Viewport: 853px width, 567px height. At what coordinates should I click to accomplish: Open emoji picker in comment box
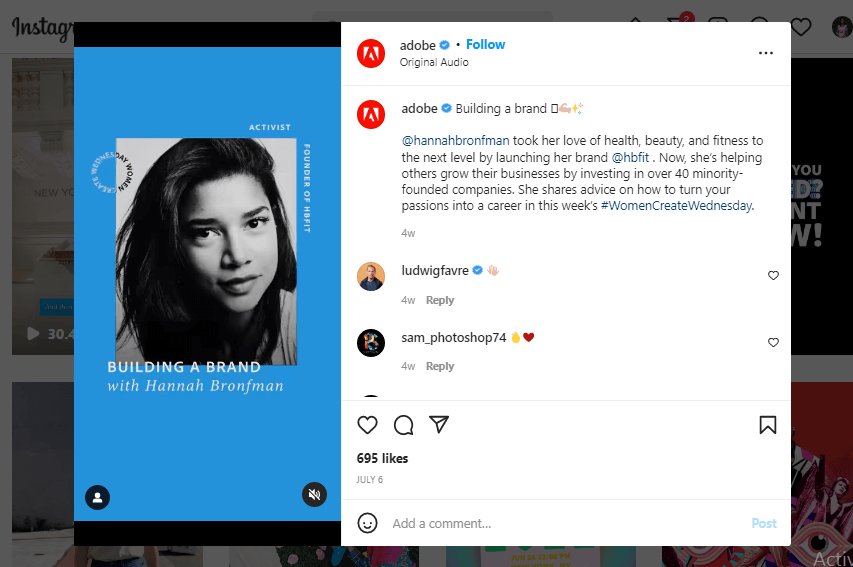coord(367,523)
